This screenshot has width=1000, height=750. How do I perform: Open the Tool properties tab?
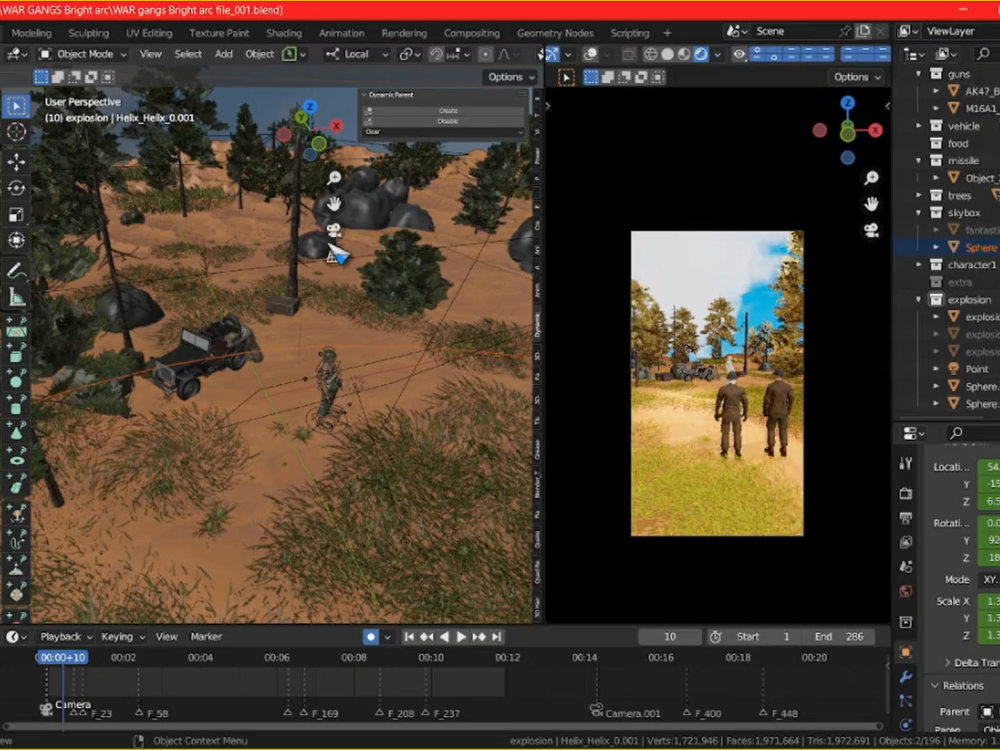point(906,464)
